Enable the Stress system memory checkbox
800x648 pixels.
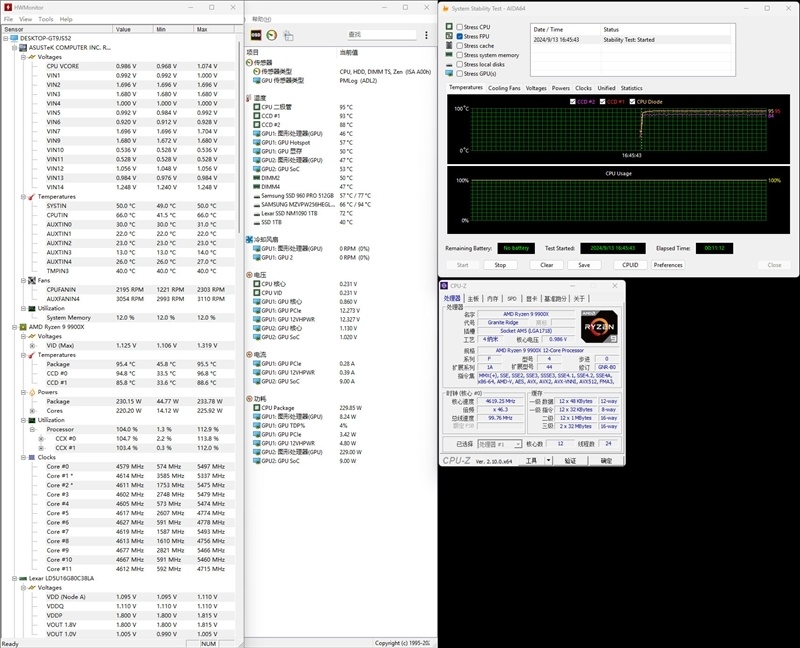(460, 55)
